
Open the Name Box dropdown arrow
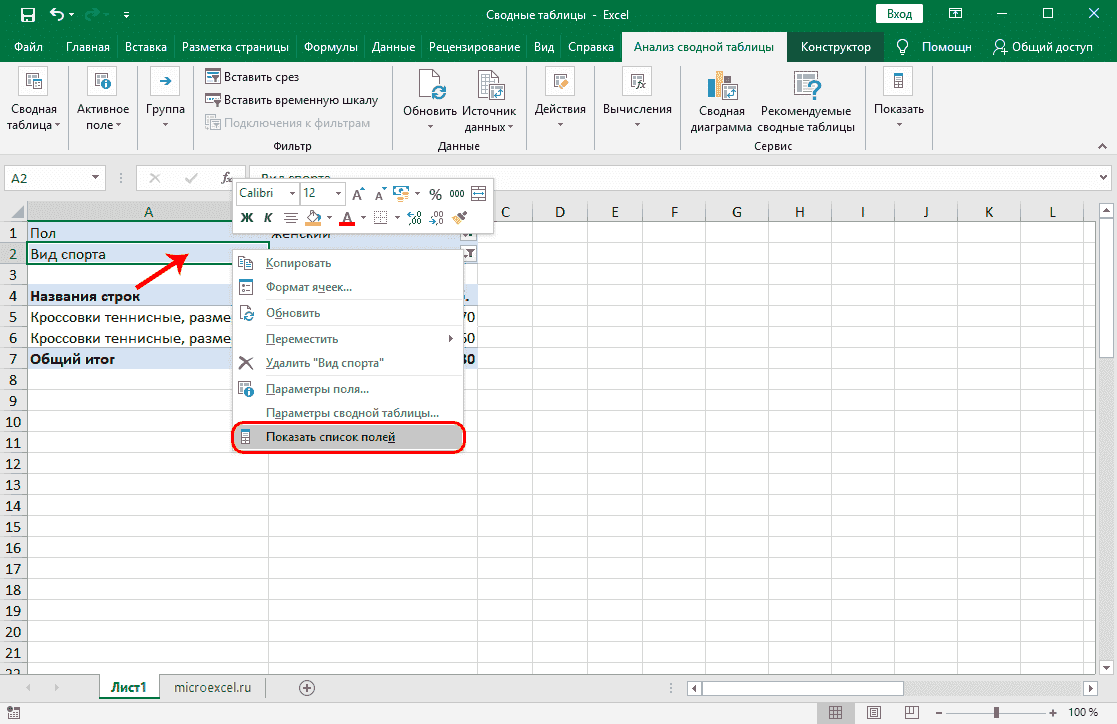pyautogui.click(x=97, y=178)
